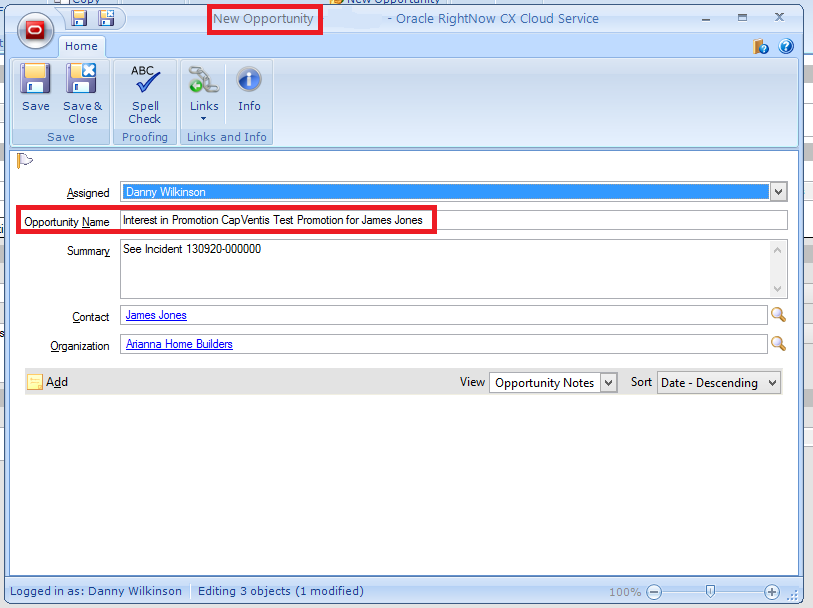Image resolution: width=813 pixels, height=608 pixels.
Task: Open the Sort Date - Descending dropdown
Action: tap(771, 382)
